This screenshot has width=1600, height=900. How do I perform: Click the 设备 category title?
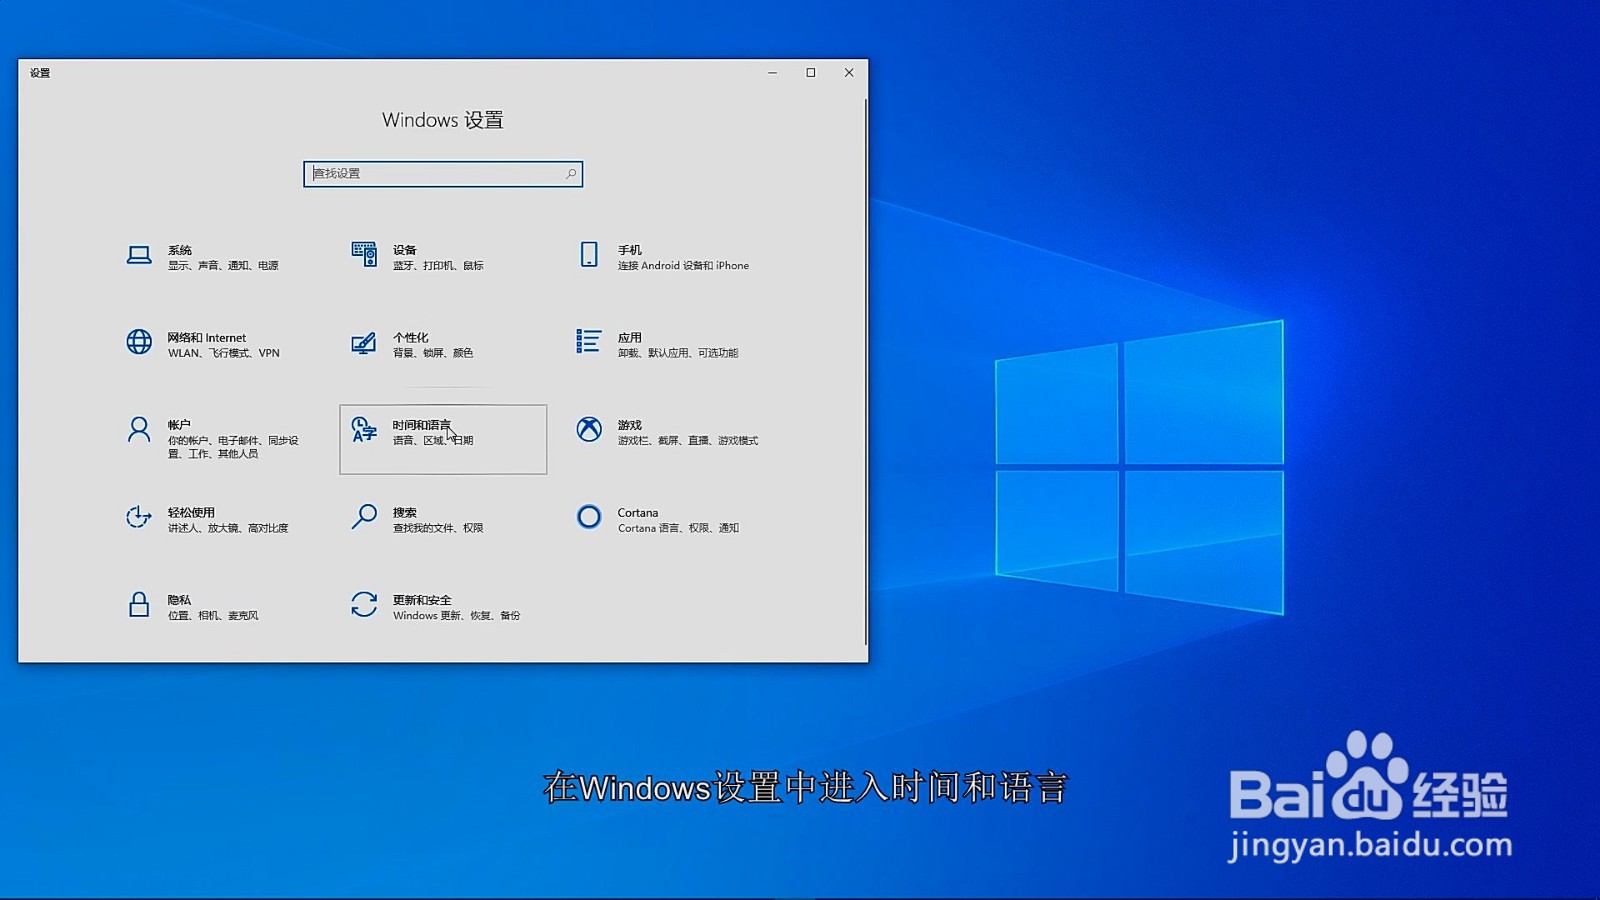[405, 250]
